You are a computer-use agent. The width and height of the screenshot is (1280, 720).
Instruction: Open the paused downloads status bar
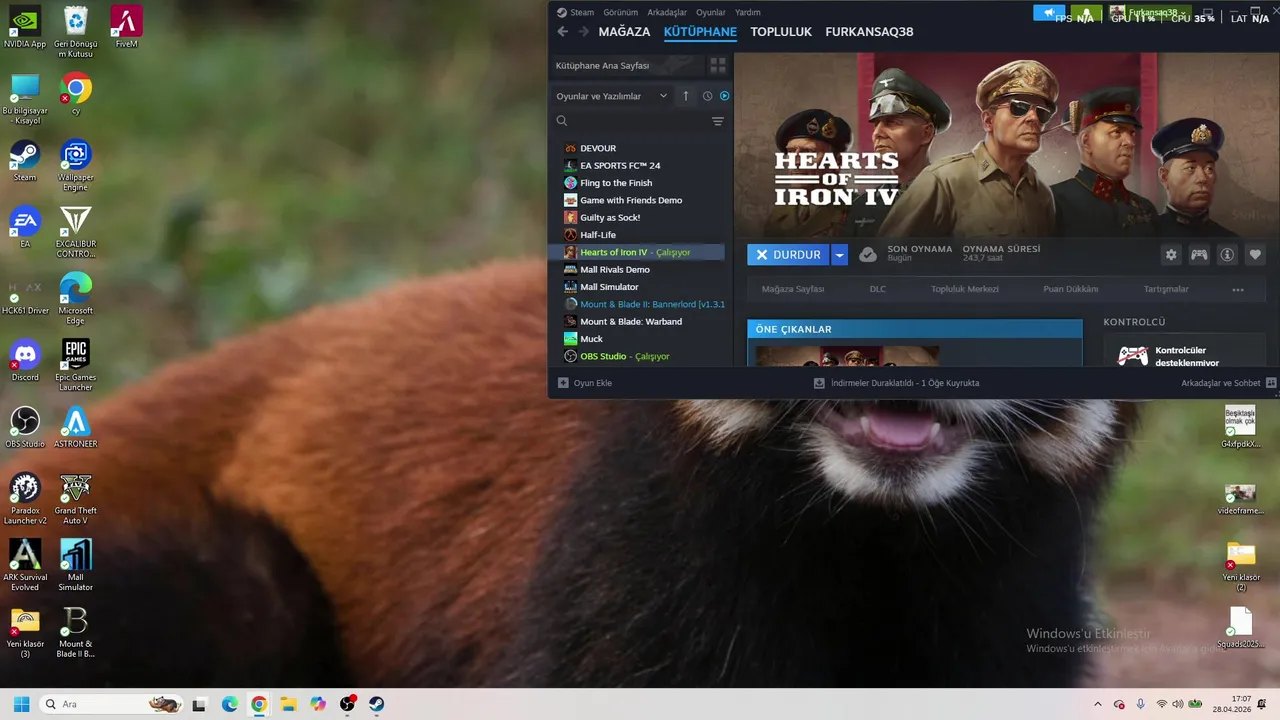(896, 383)
